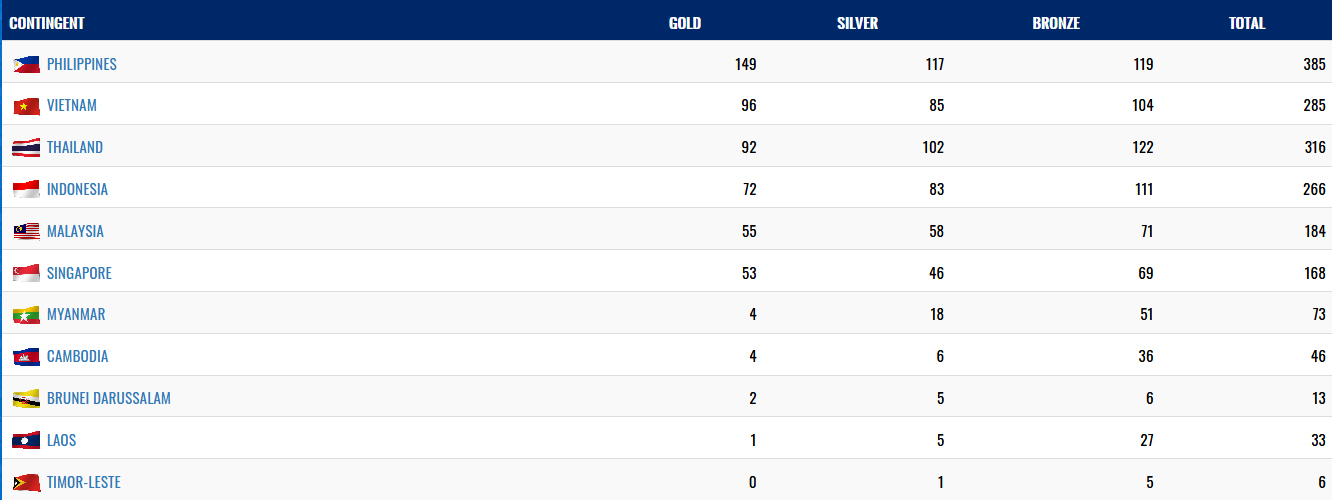Click the Cambodia flag icon
This screenshot has width=1332, height=500.
[x=27, y=357]
